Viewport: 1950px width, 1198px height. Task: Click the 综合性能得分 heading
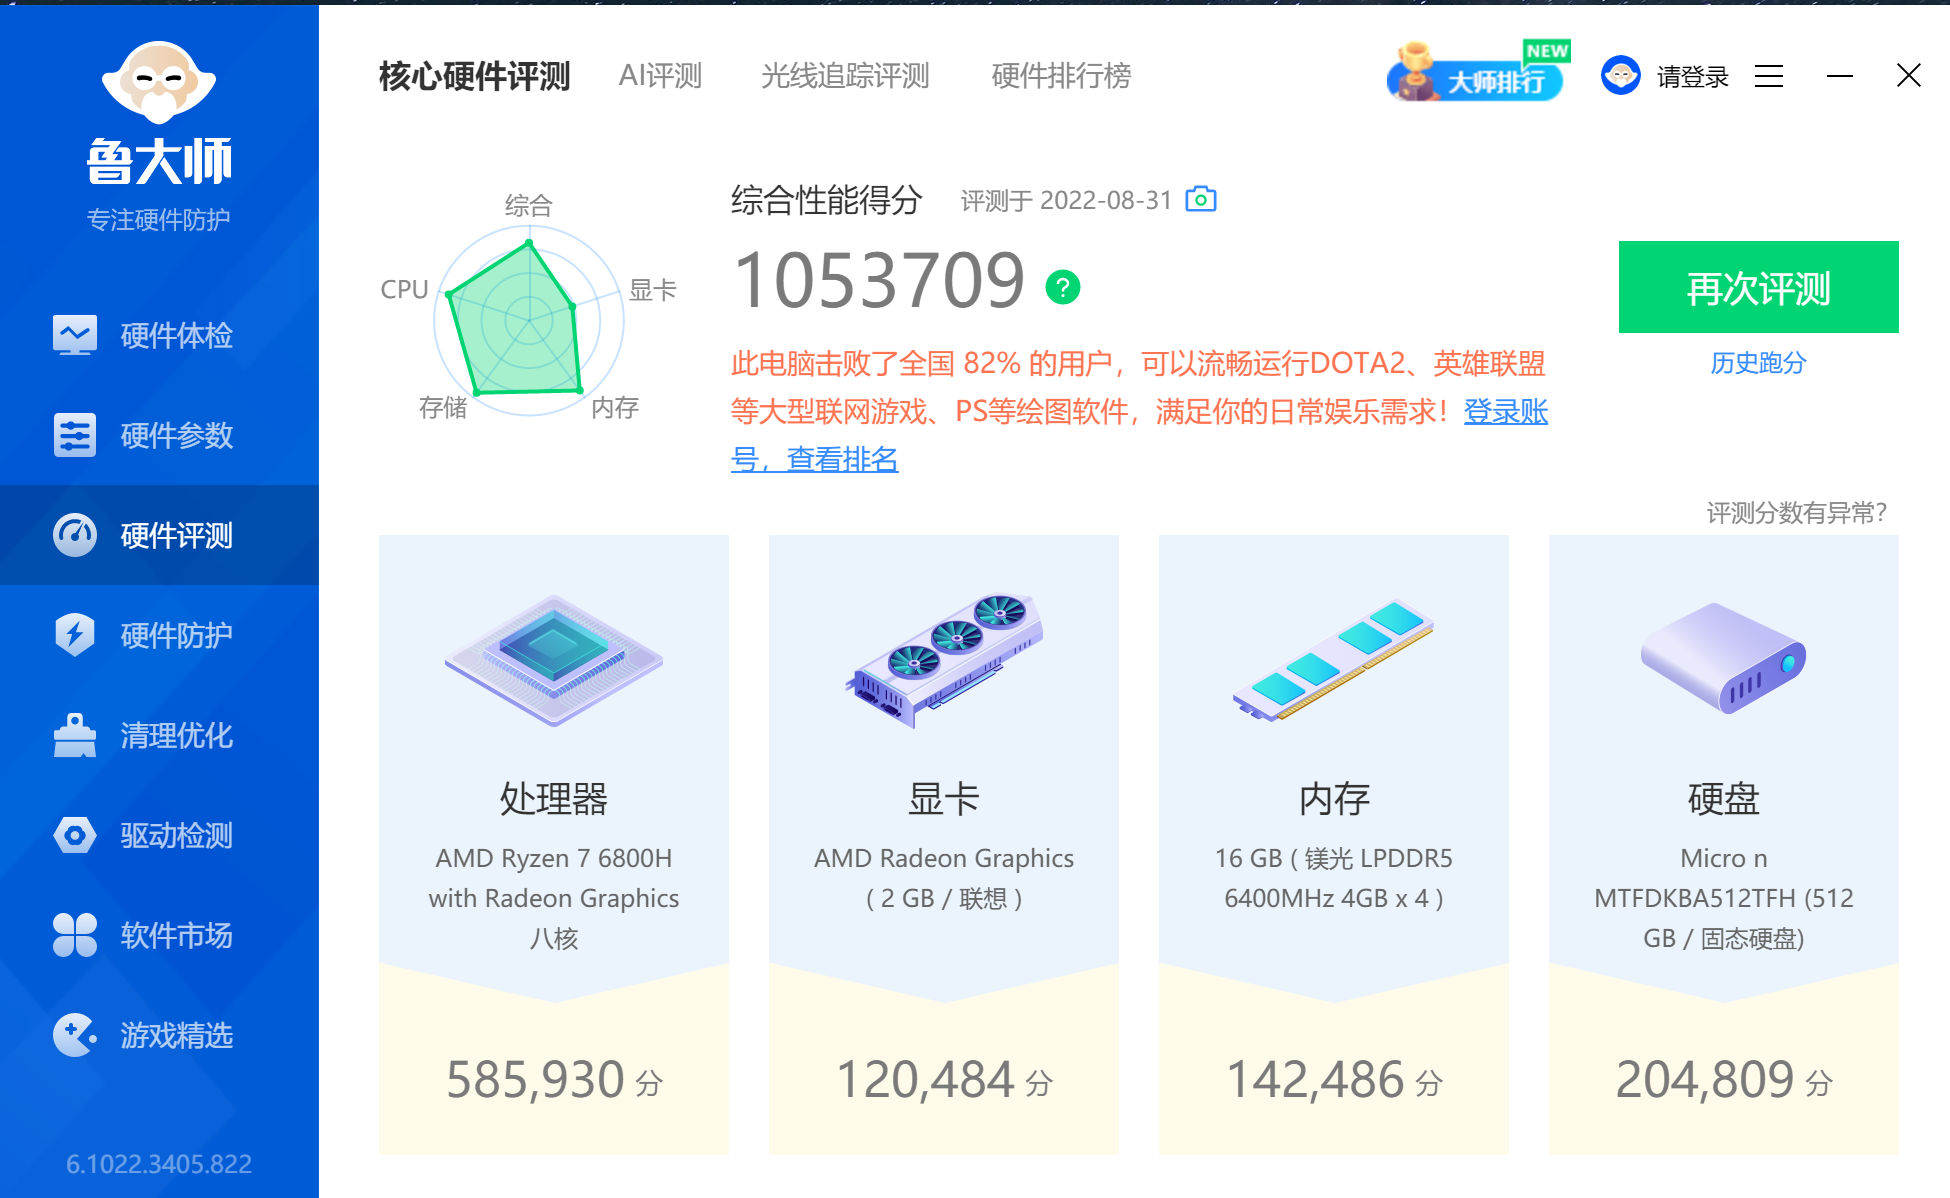(x=826, y=200)
